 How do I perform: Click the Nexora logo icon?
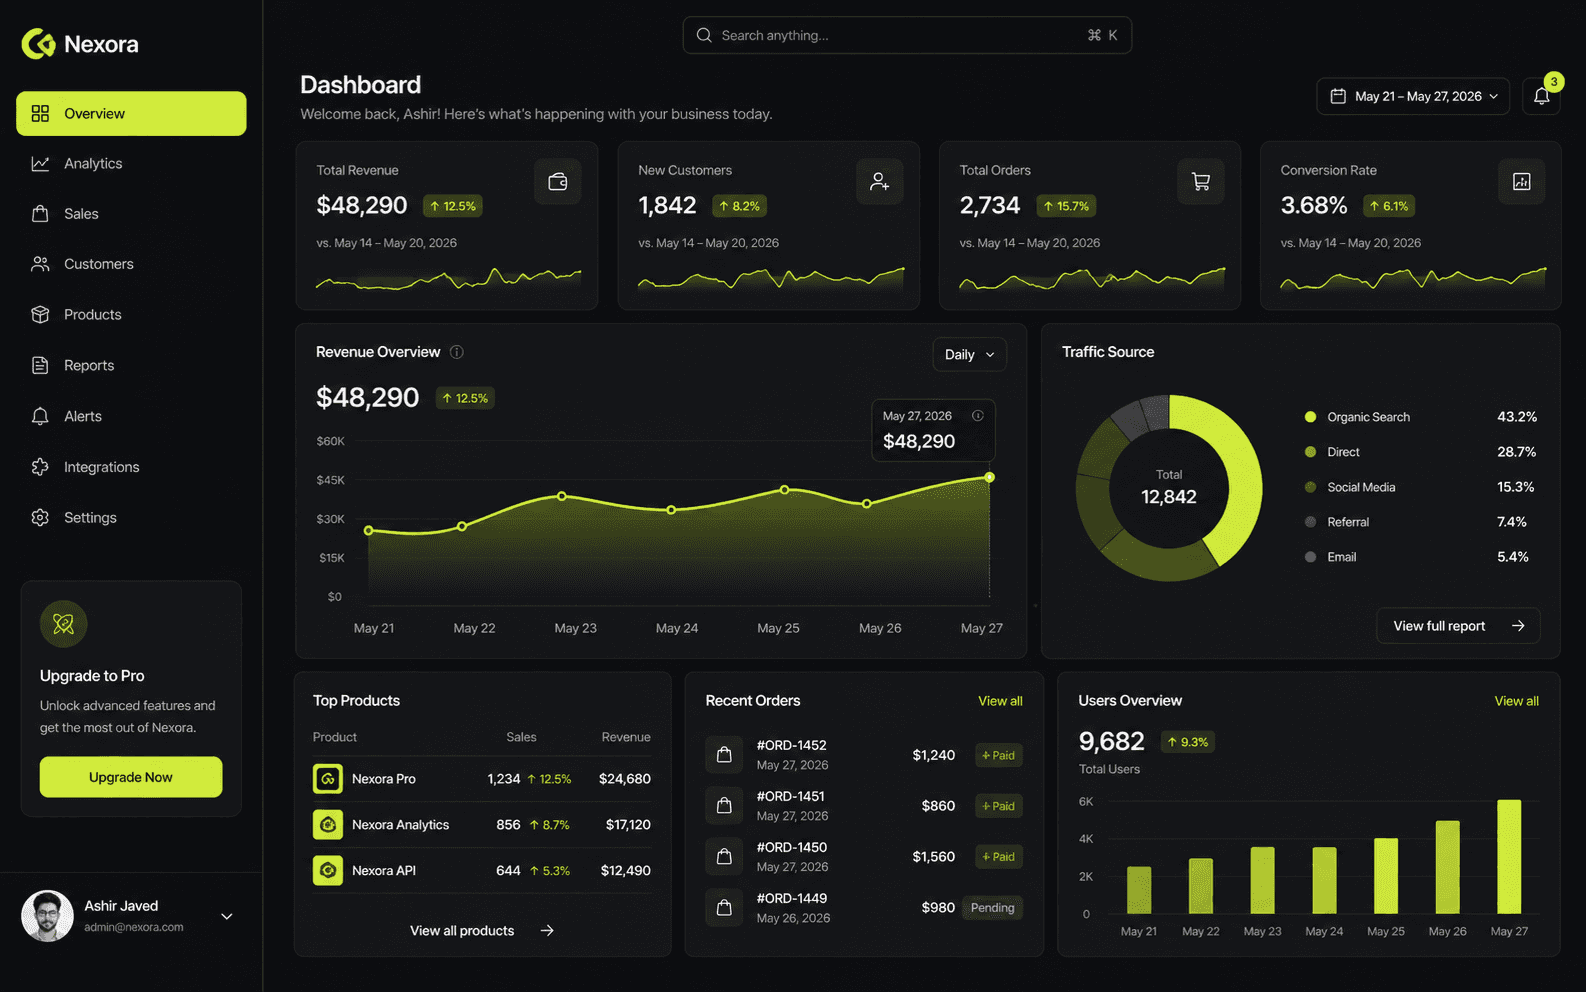[38, 43]
